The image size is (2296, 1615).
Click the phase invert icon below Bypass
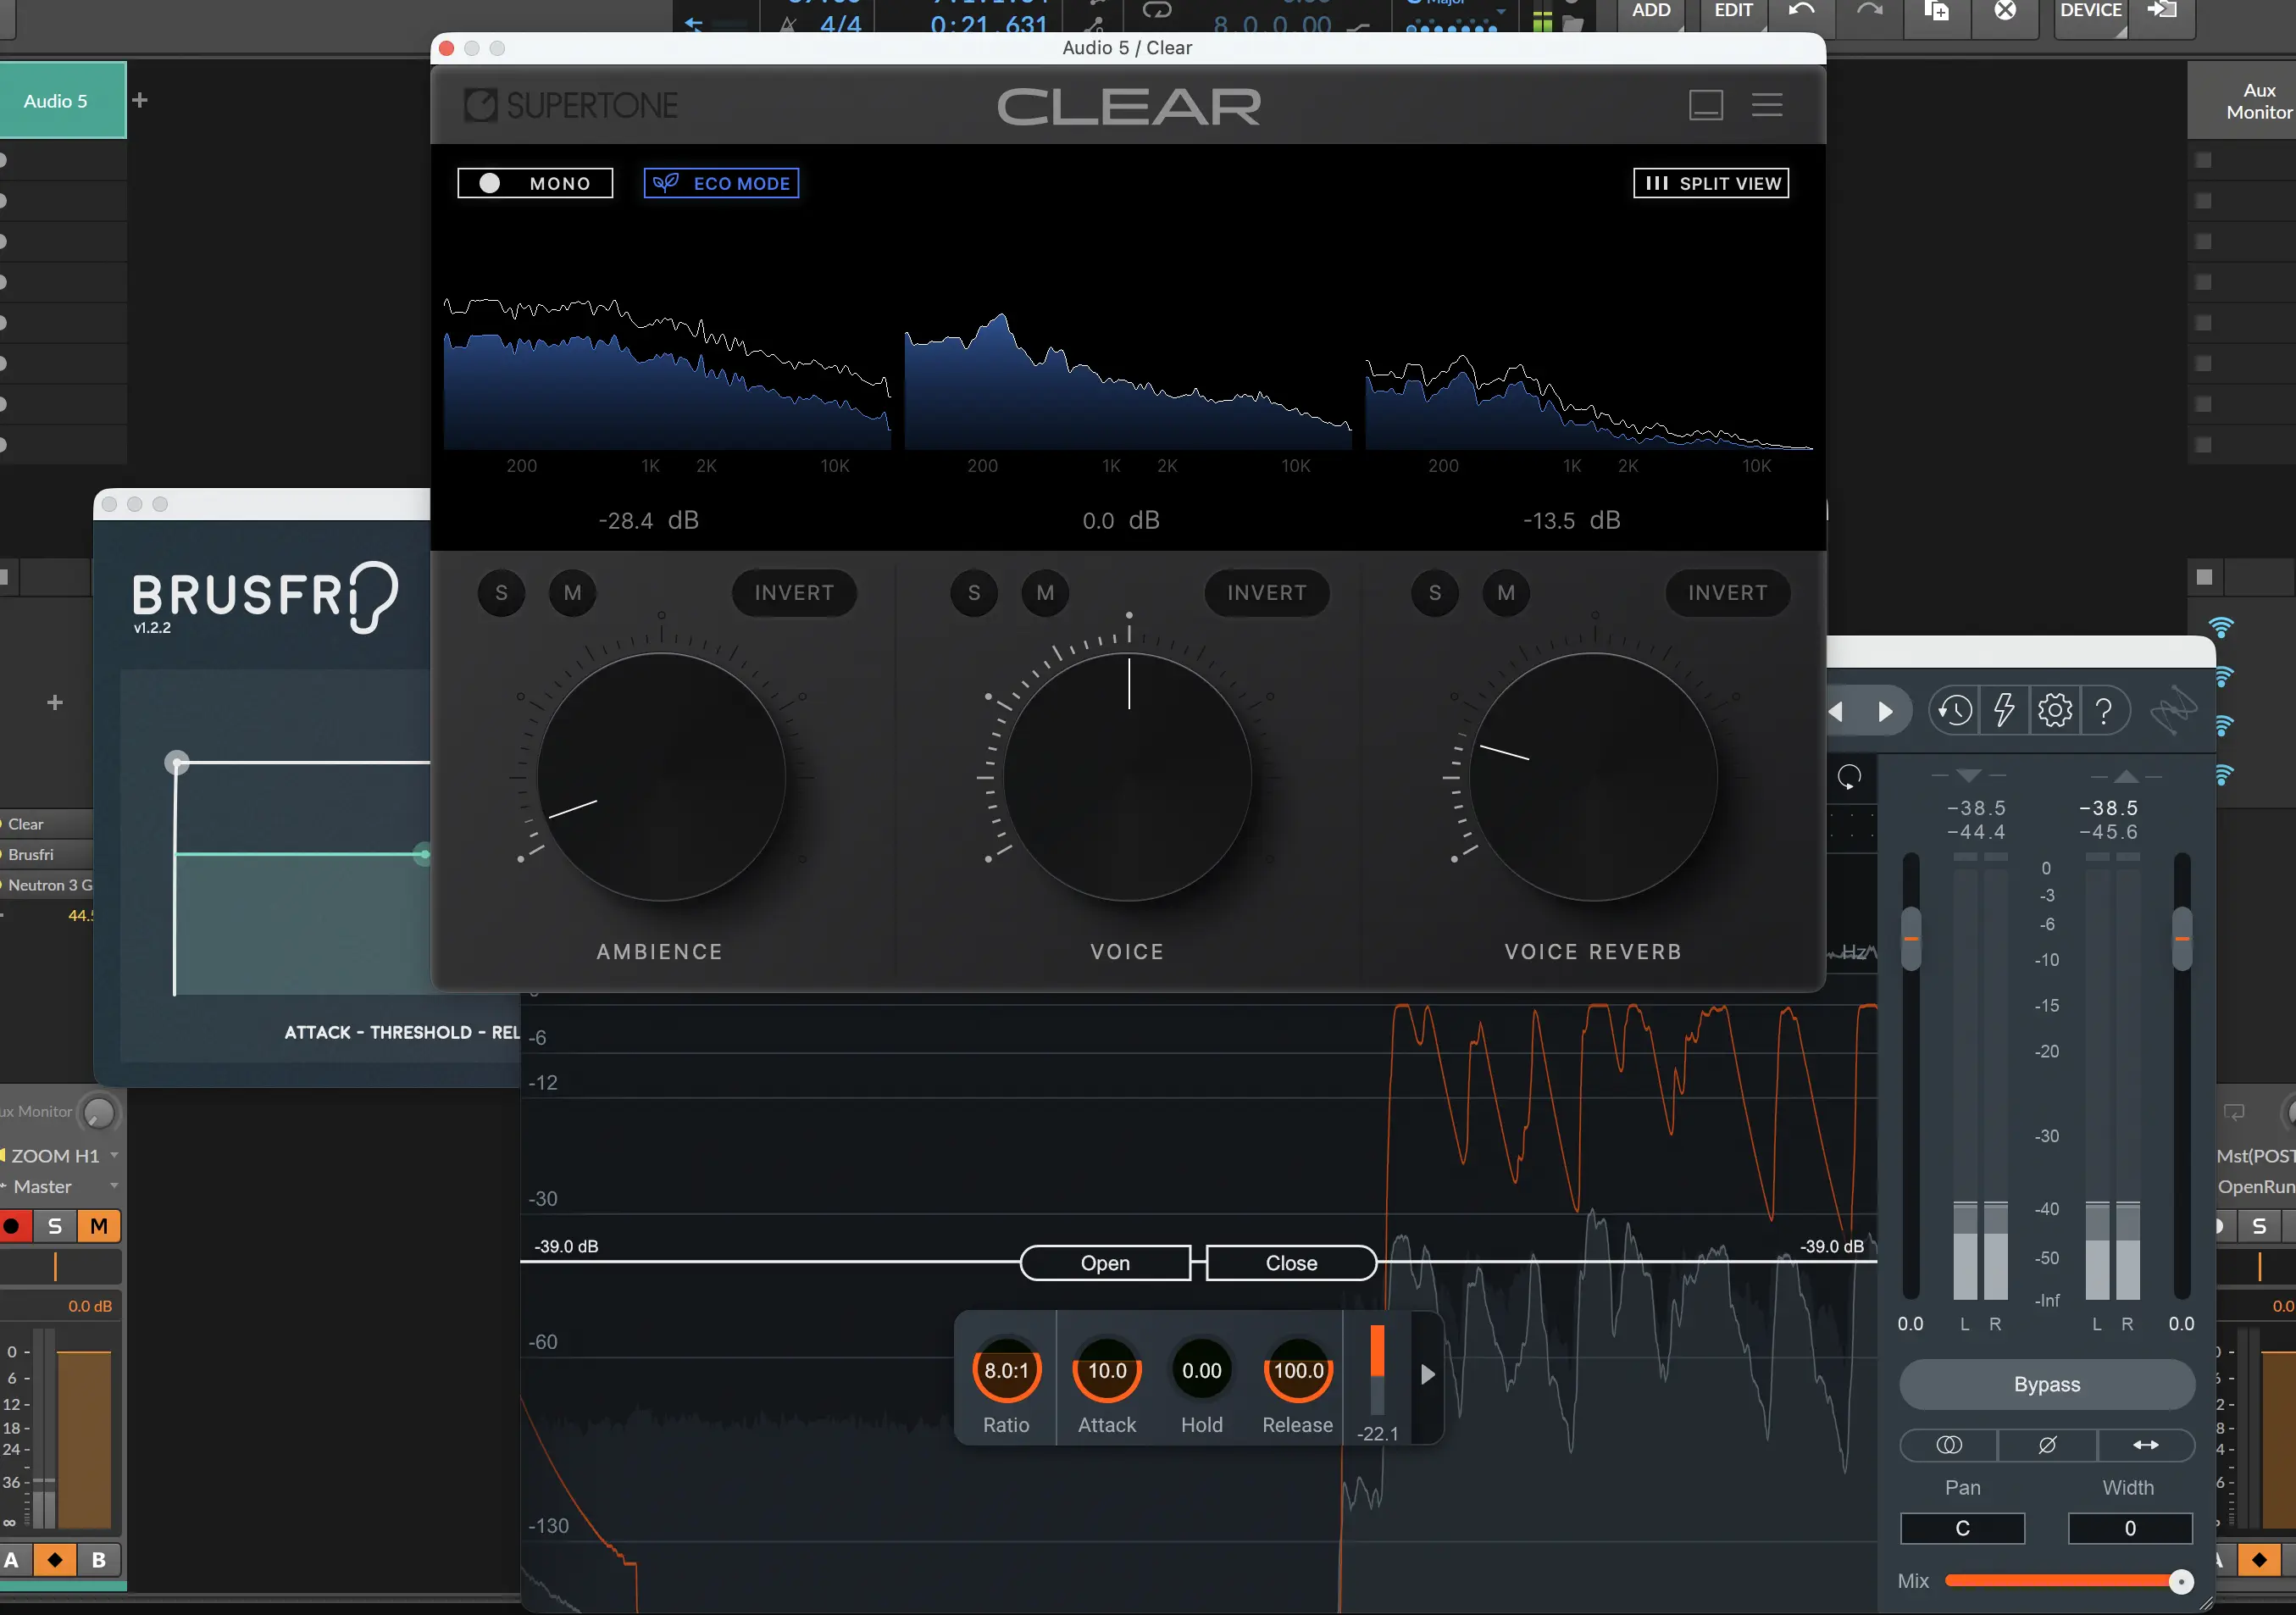(x=2047, y=1445)
